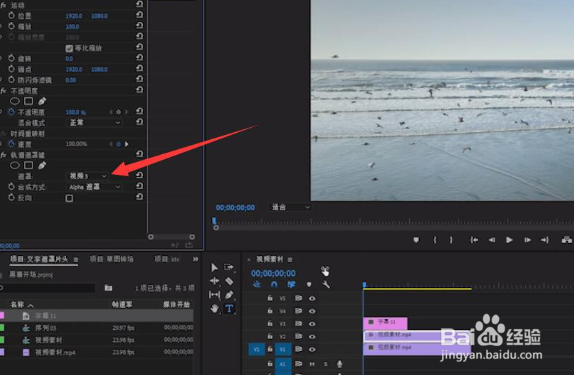Go to In point
Viewport: 574px width, 375px height.
pos(474,240)
